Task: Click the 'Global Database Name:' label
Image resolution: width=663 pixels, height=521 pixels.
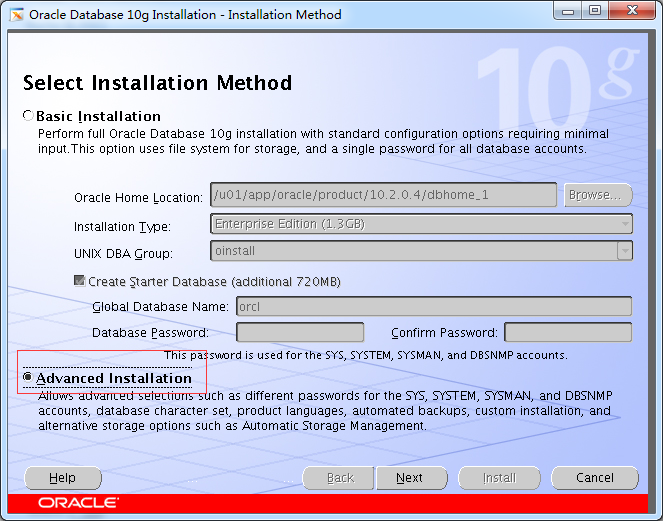Action: (160, 307)
